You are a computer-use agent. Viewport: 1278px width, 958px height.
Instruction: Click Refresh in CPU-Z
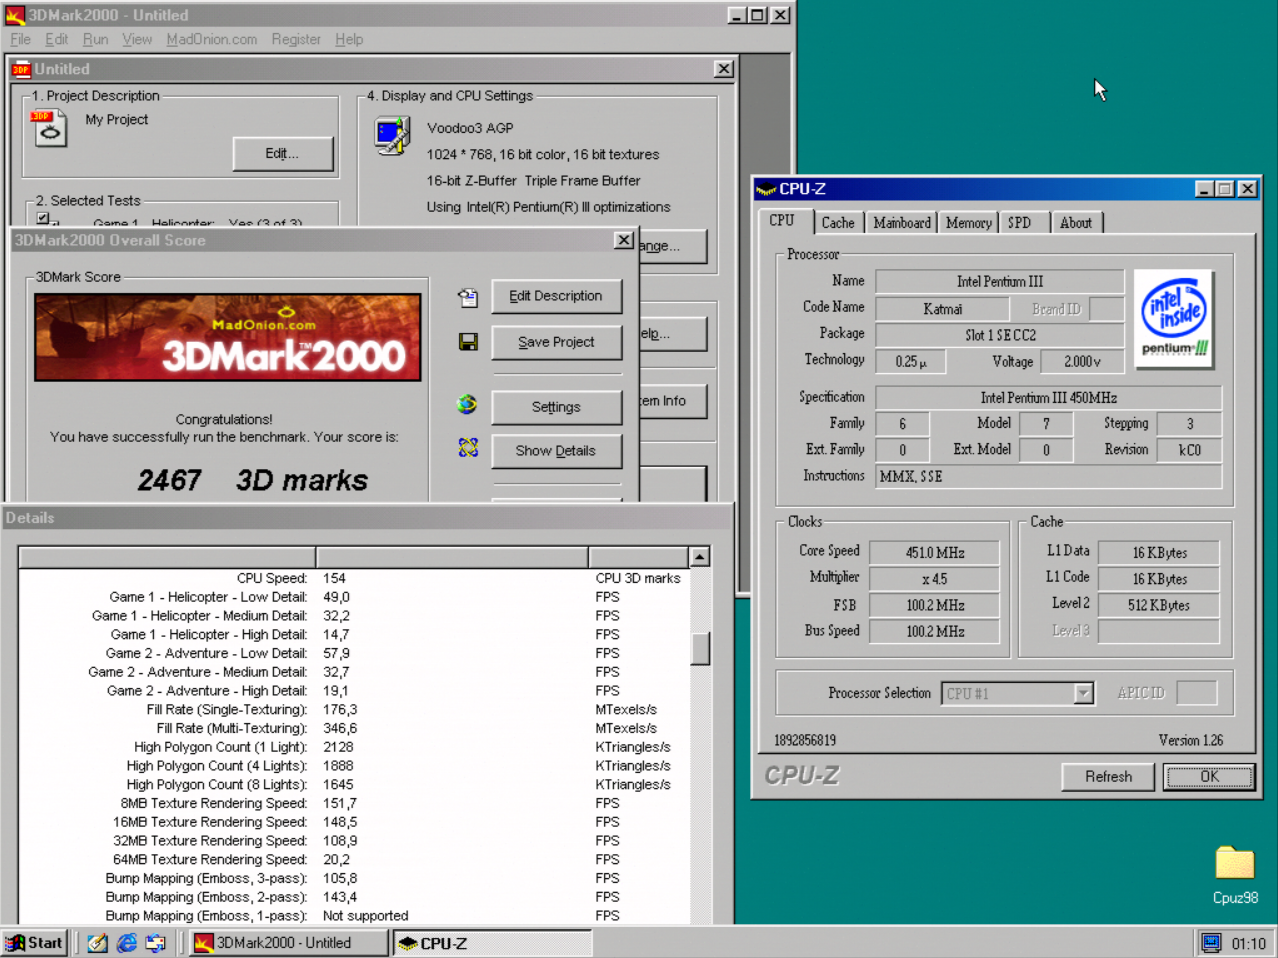click(1108, 777)
